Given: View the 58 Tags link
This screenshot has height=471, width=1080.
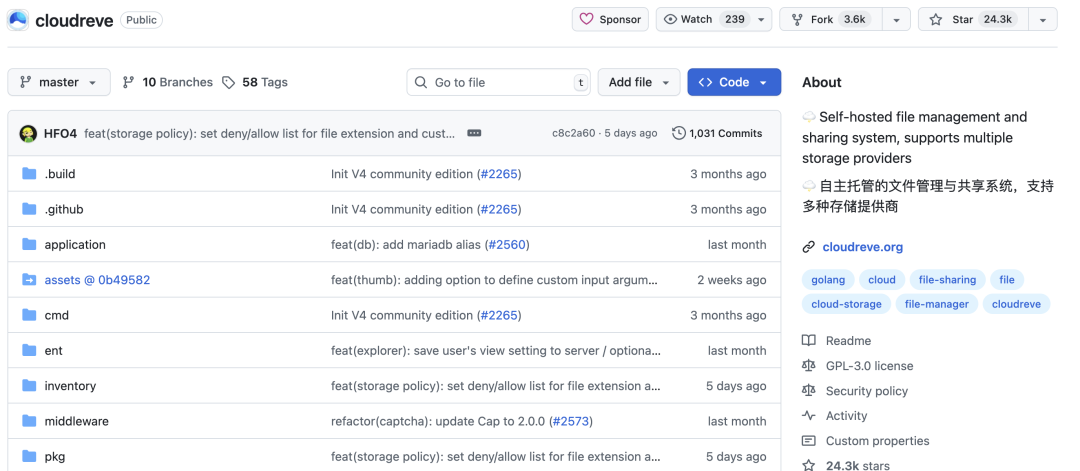Looking at the screenshot, I should pos(255,82).
